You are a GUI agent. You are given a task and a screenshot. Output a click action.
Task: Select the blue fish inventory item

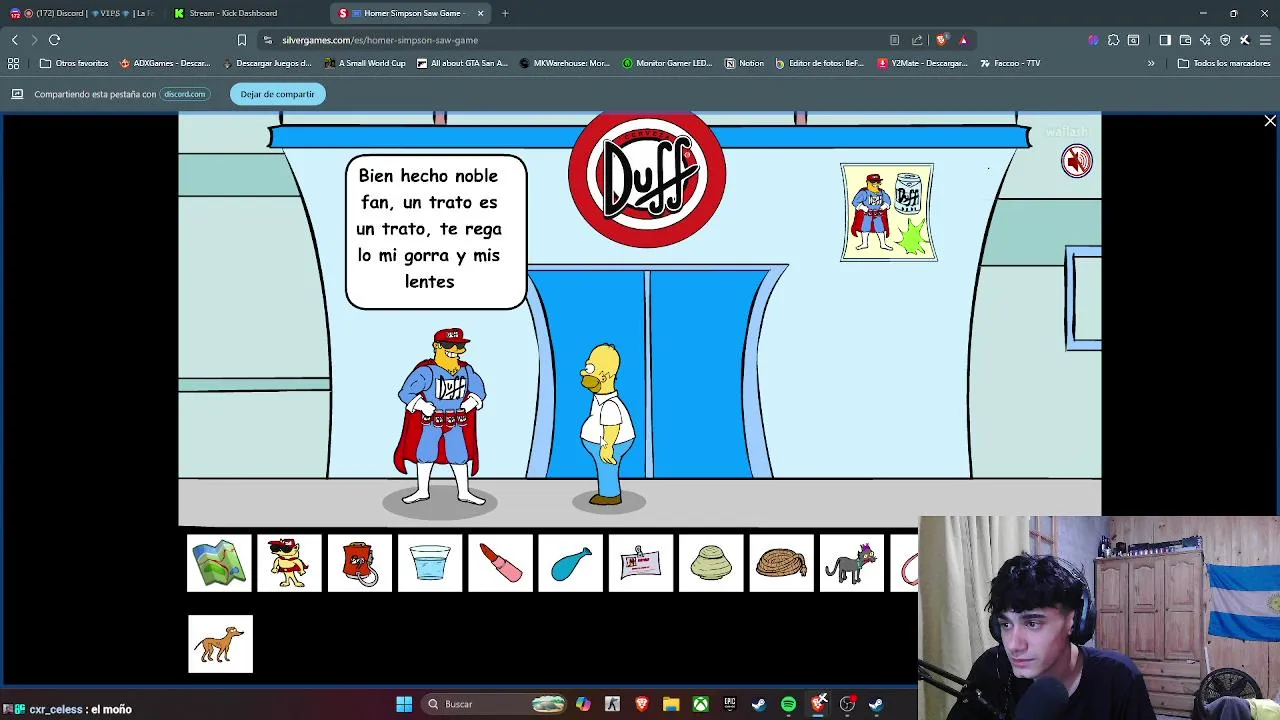point(571,563)
